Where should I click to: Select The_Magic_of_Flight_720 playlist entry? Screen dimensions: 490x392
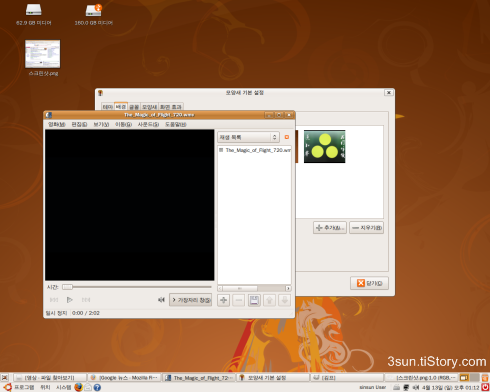(255, 150)
